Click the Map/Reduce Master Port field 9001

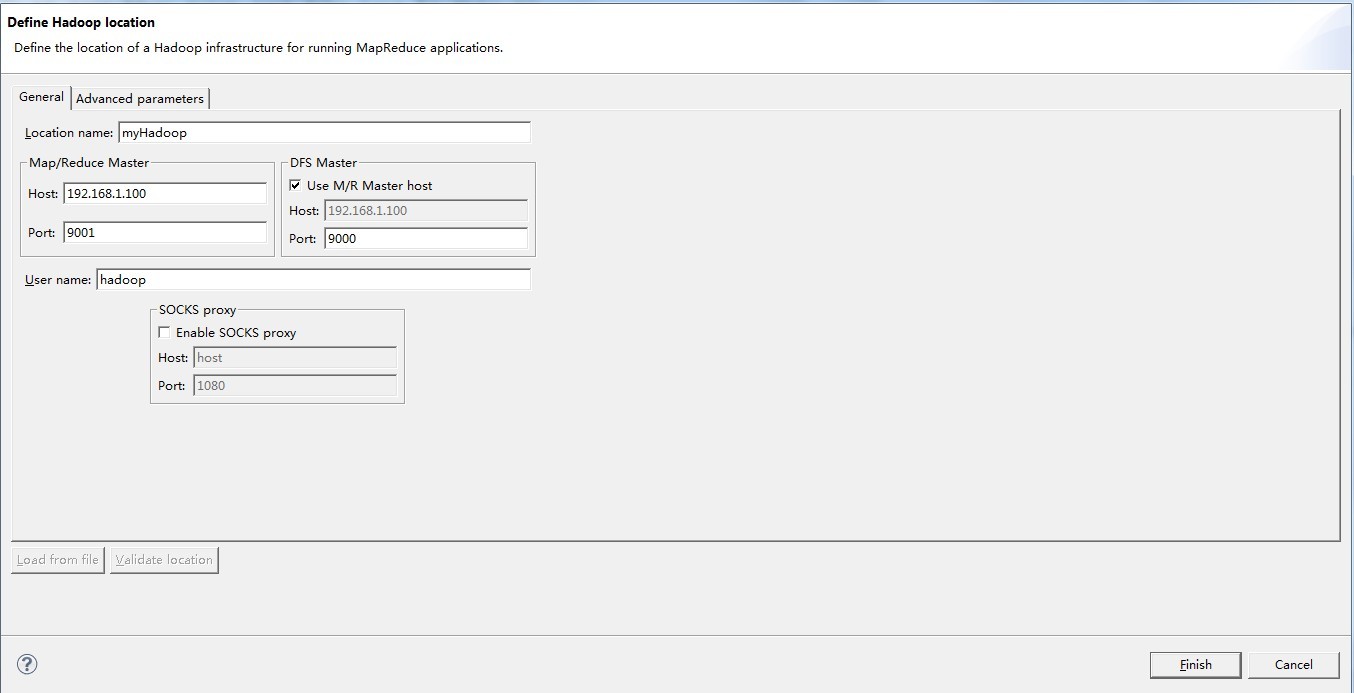coord(165,233)
